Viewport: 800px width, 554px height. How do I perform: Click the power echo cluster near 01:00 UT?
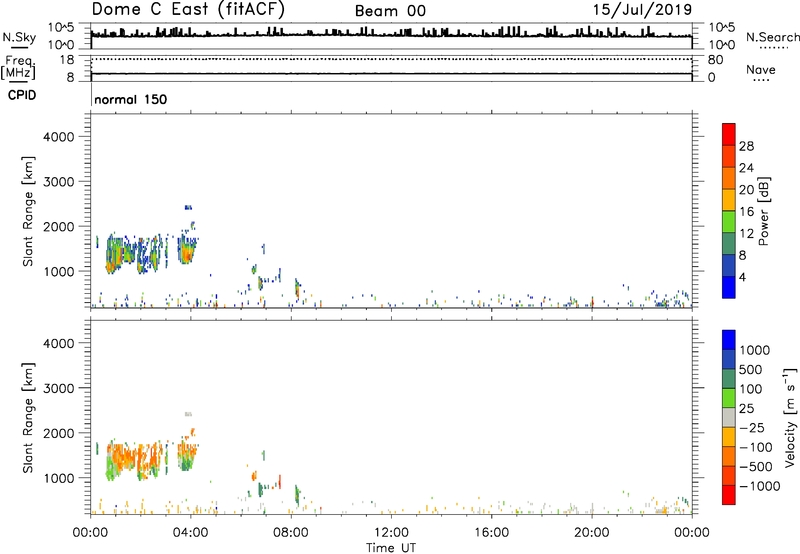point(115,254)
